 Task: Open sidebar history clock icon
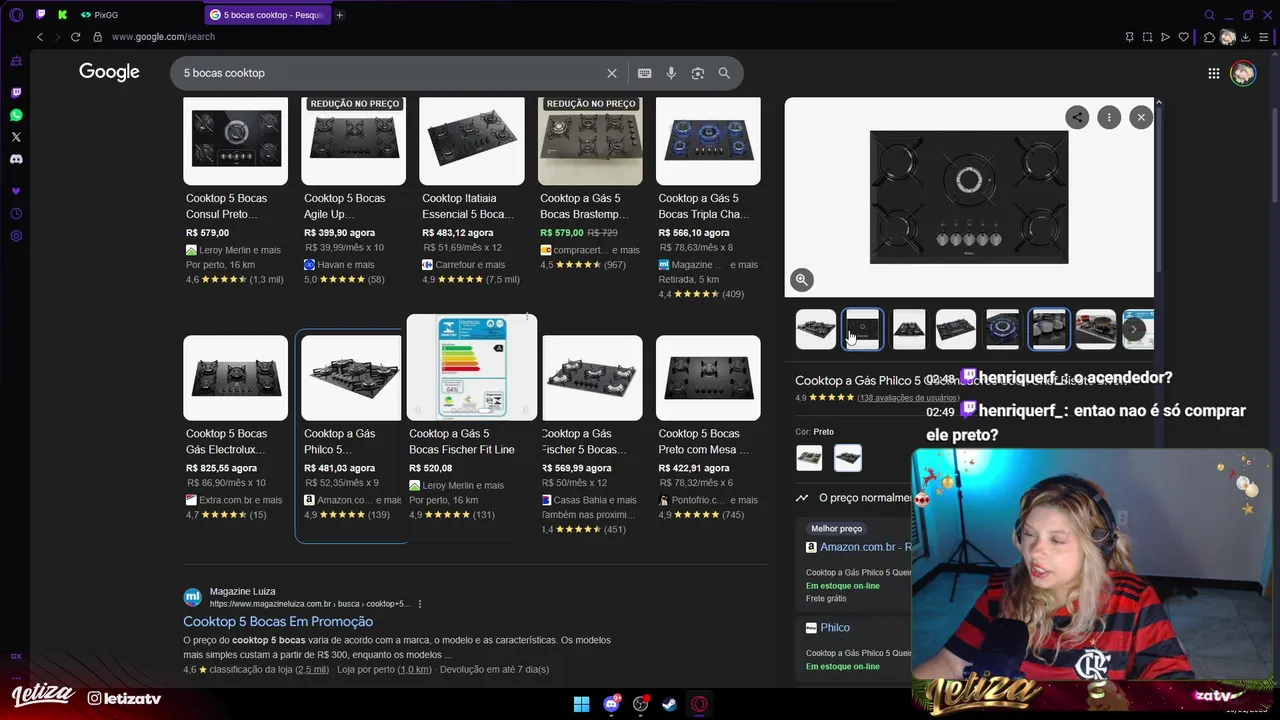pos(16,214)
